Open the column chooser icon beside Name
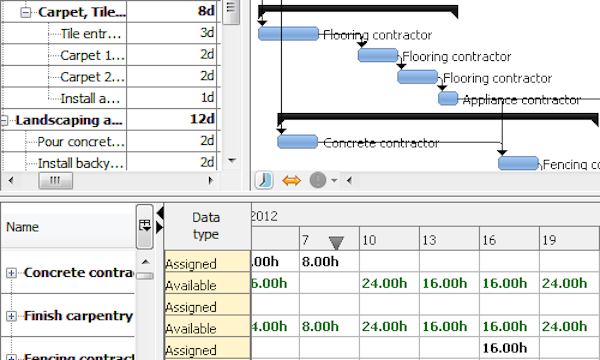The image size is (600, 360). click(x=145, y=226)
